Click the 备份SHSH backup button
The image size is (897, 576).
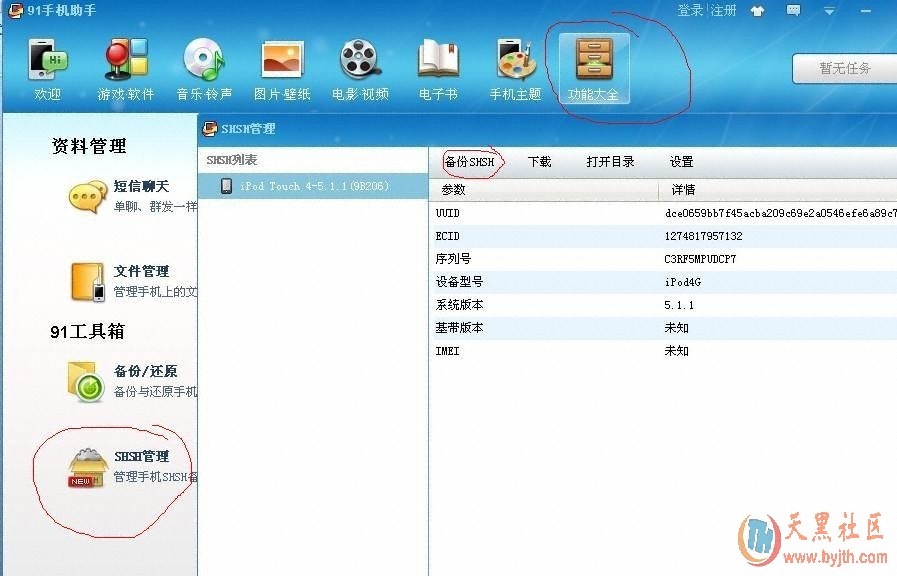[470, 162]
